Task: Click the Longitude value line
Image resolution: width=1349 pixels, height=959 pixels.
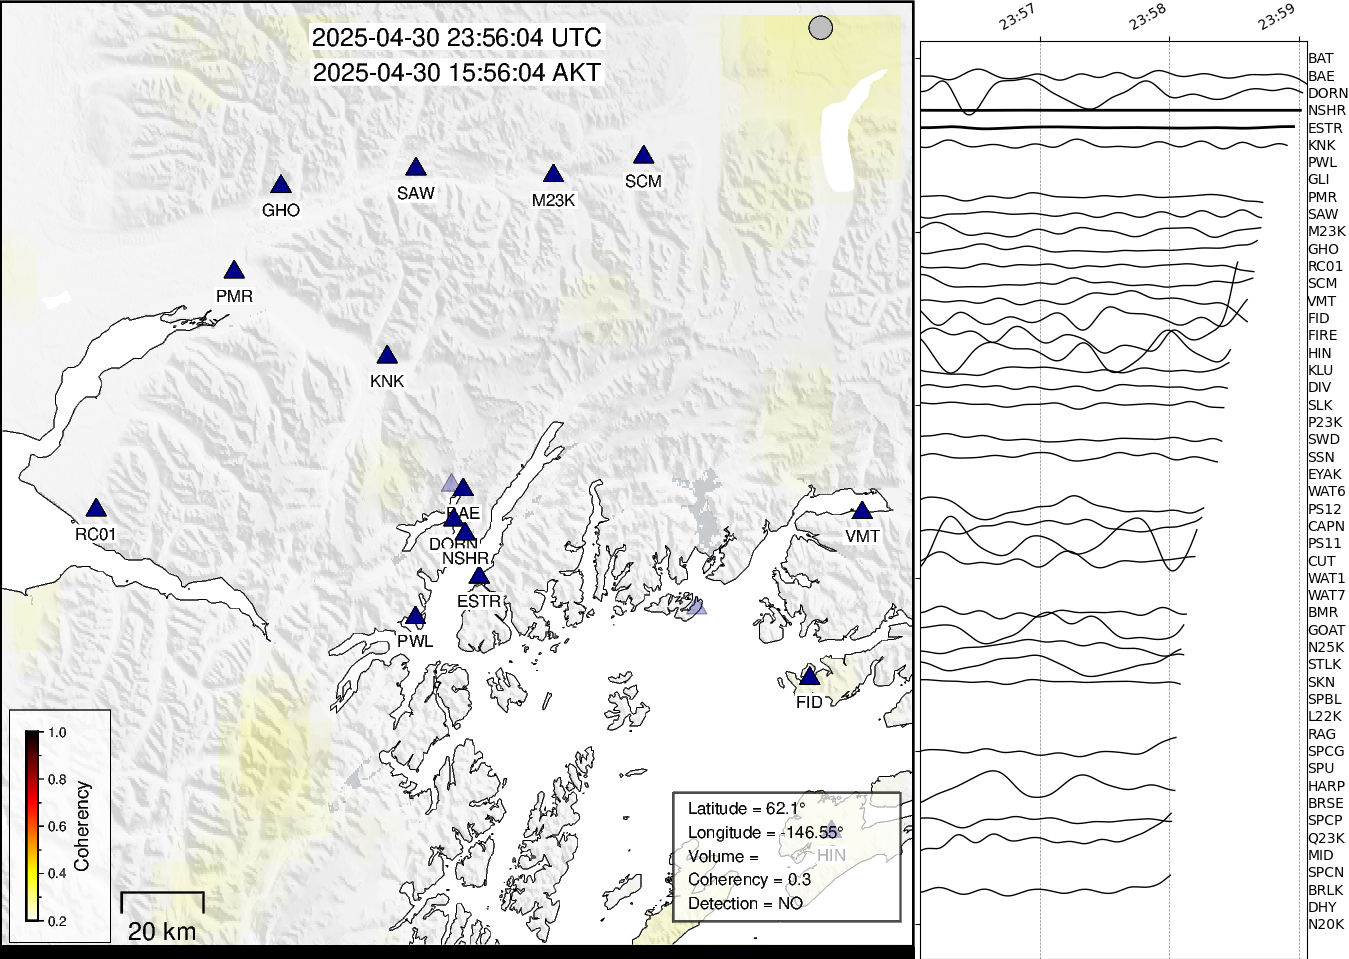Action: (766, 833)
